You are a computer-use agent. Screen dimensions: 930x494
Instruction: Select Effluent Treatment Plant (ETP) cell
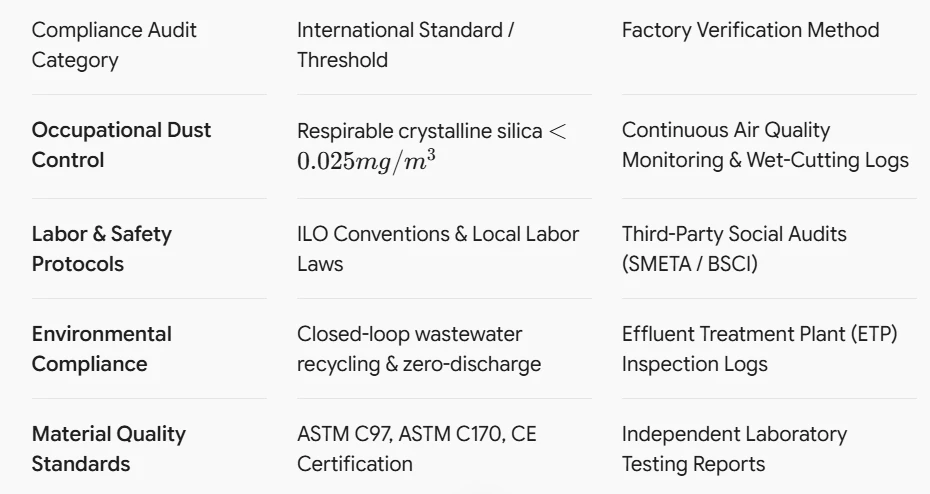tap(760, 349)
